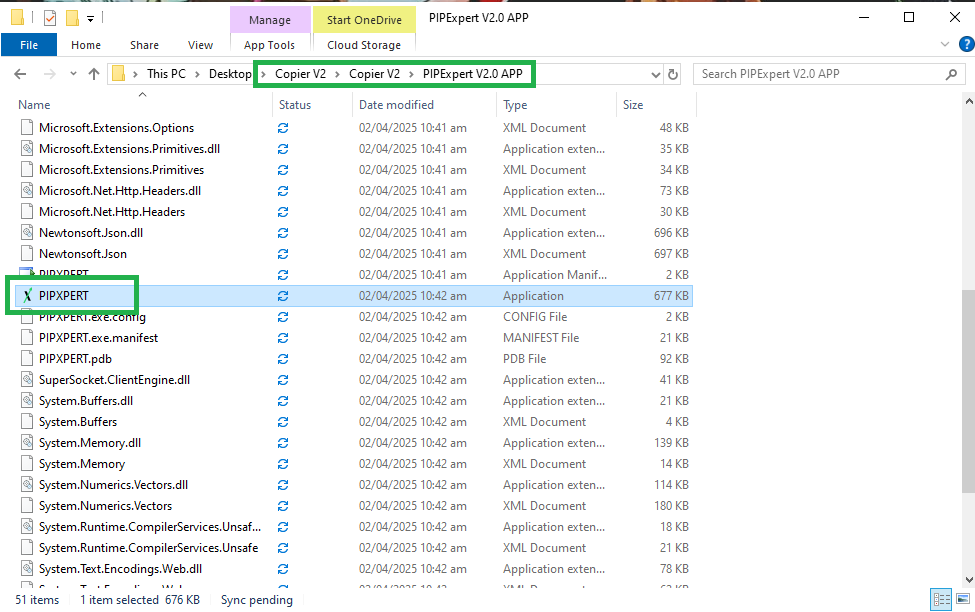Open Customize Quick Access Toolbar dropdown
Image resolution: width=975 pixels, height=612 pixels.
tap(90, 19)
